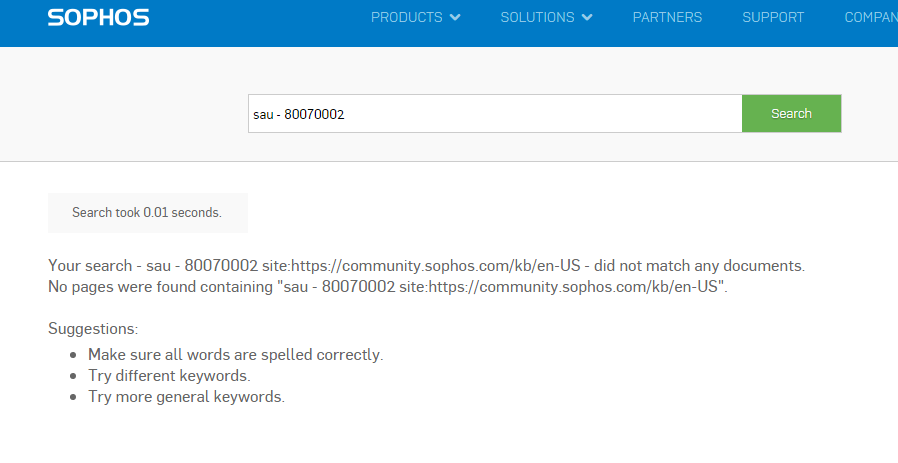
Task: Click the community.sophos.com URL in the first result line
Action: tap(421, 266)
